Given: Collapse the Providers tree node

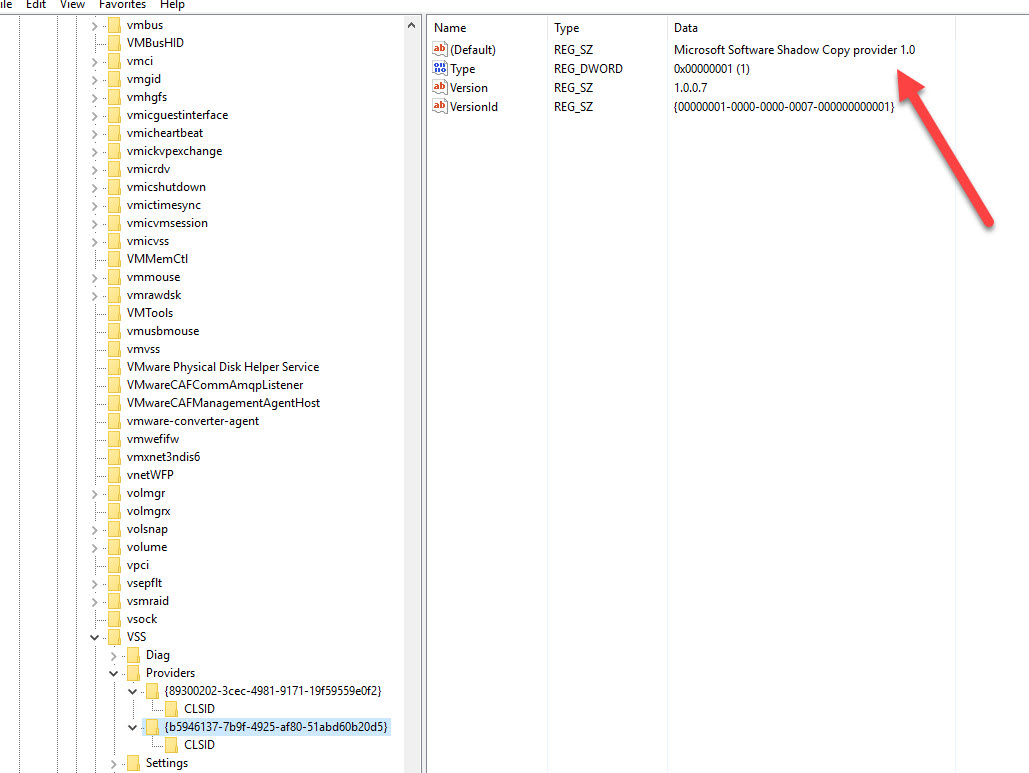Looking at the screenshot, I should (x=113, y=672).
